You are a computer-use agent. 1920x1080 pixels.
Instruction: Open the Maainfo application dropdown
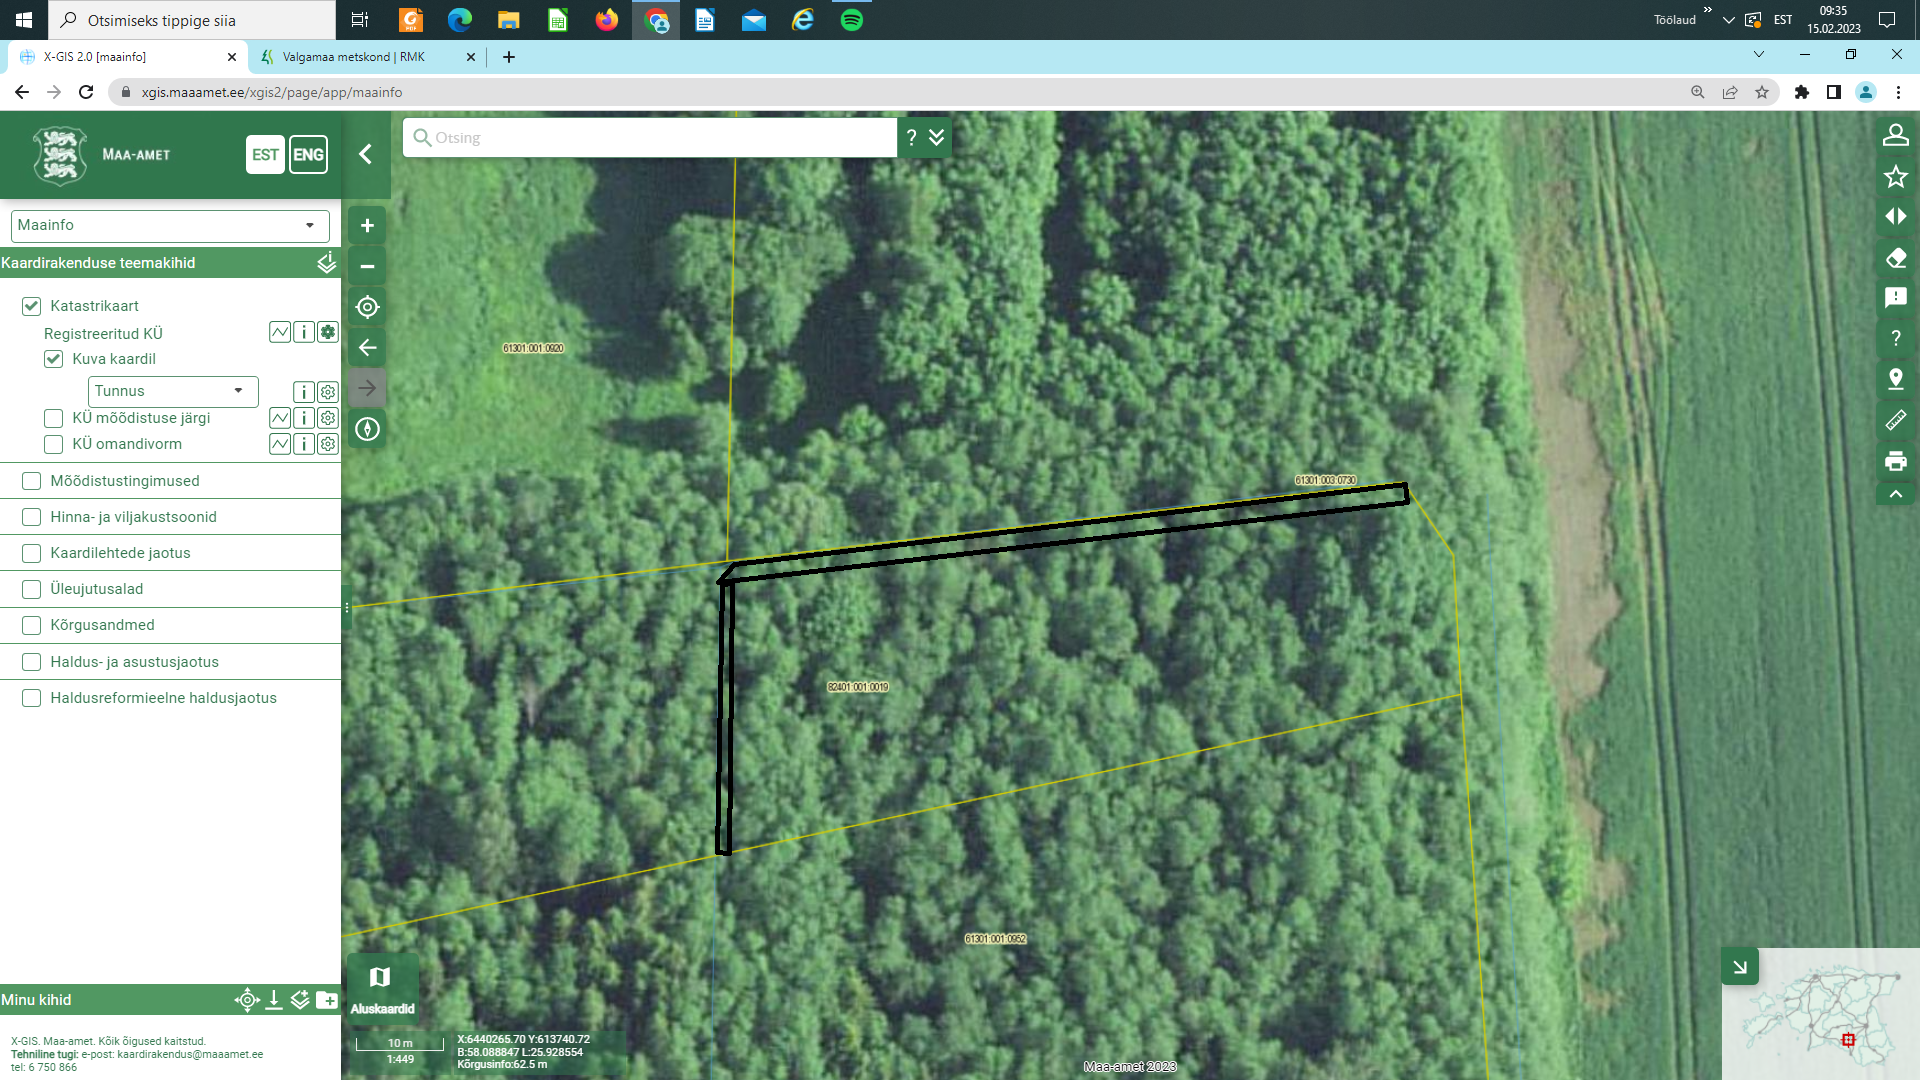pos(170,225)
